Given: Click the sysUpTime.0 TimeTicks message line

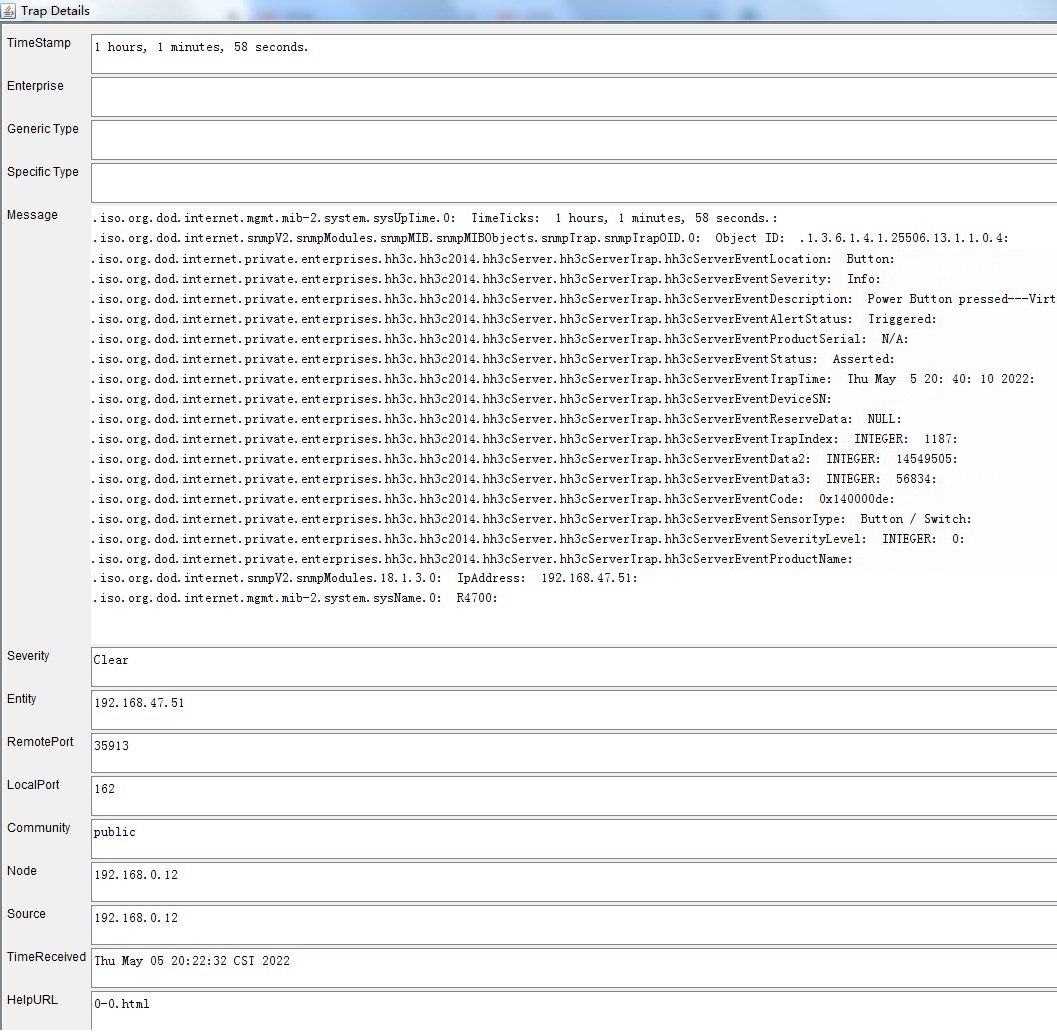Looking at the screenshot, I should (x=435, y=218).
